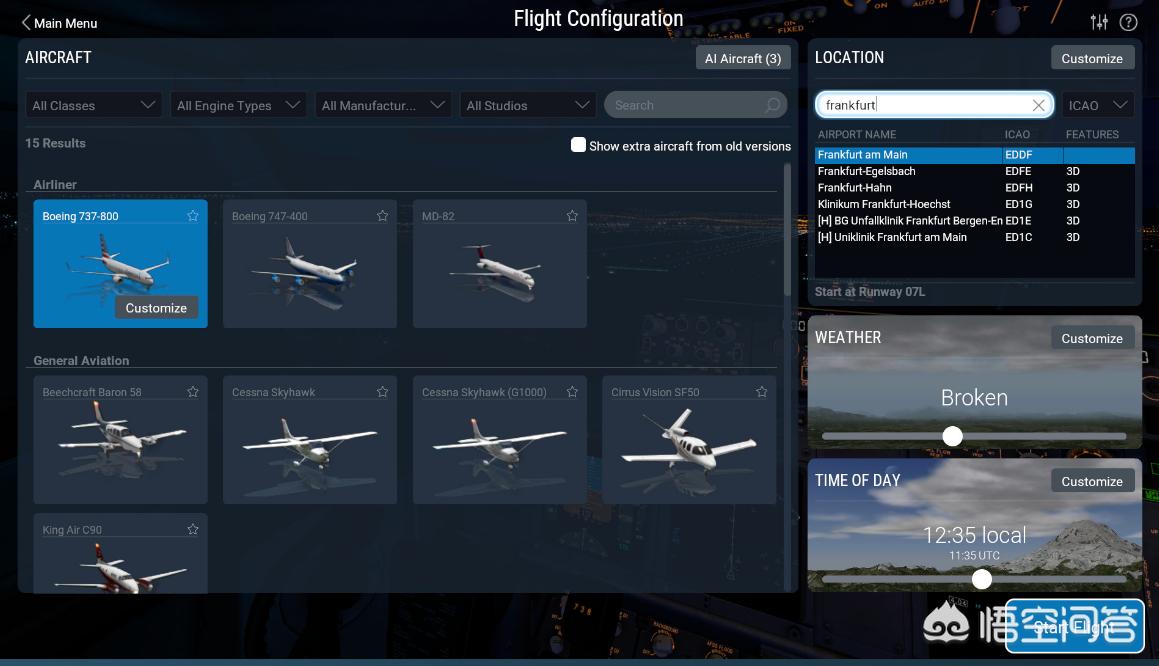This screenshot has height=666, width=1159.
Task: Open the All Engine Types filter
Action: [x=238, y=105]
